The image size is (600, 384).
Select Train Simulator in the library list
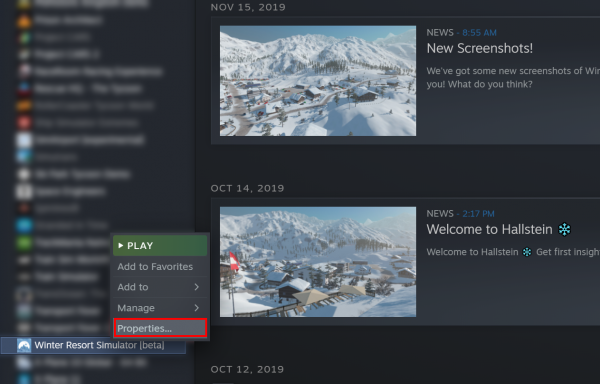pyautogui.click(x=57, y=277)
